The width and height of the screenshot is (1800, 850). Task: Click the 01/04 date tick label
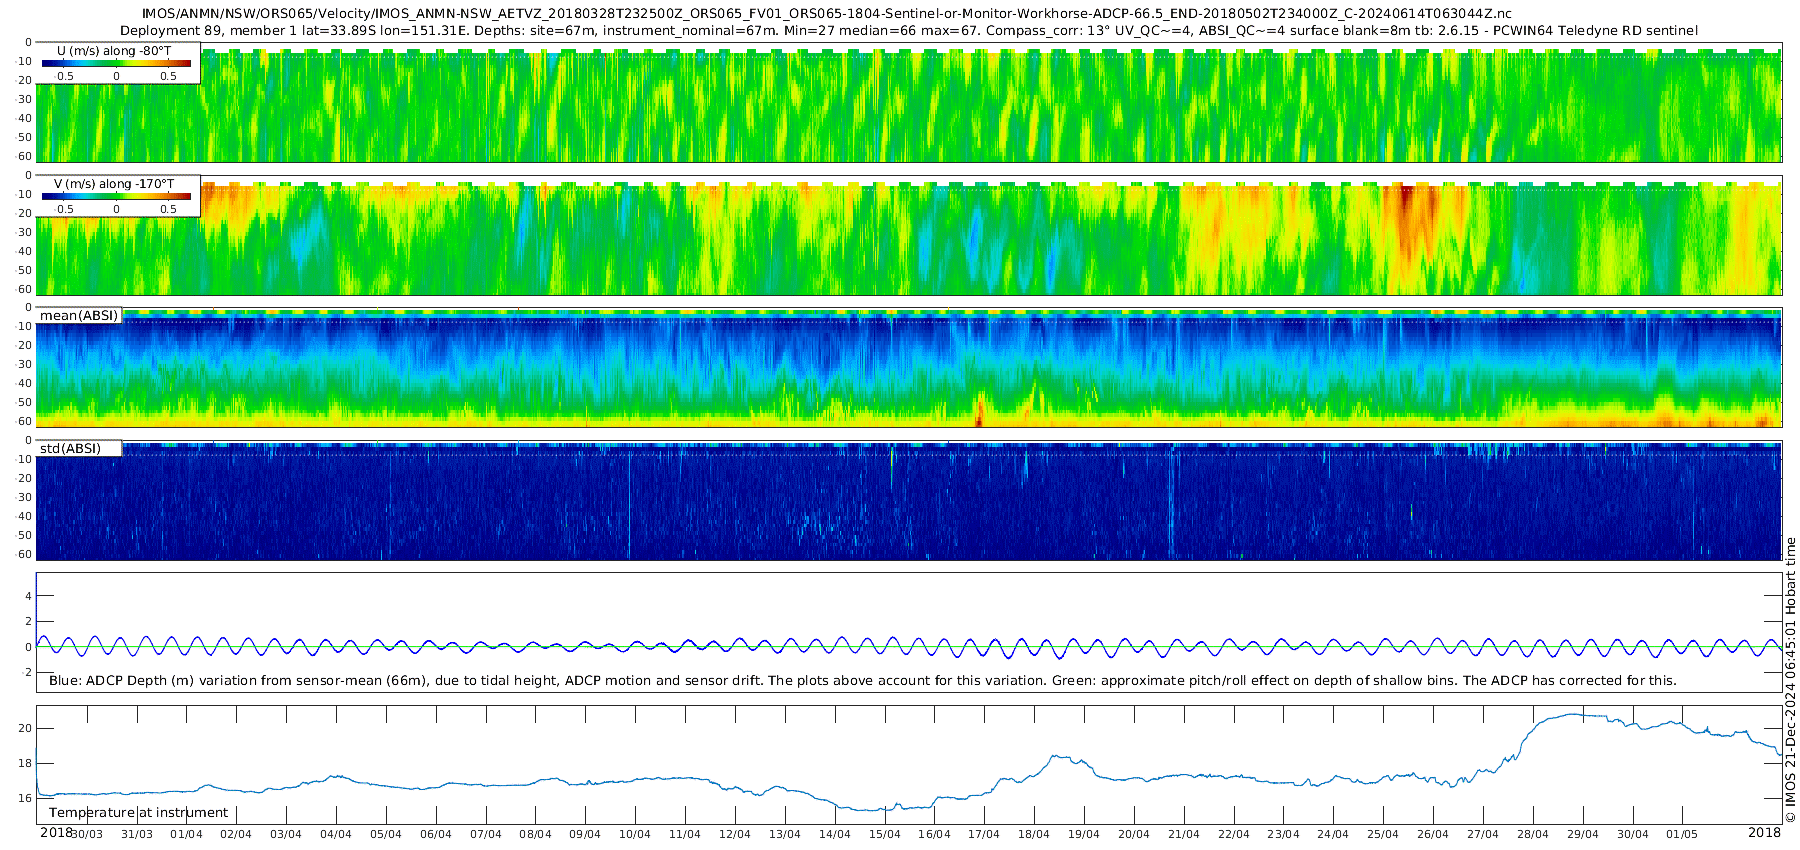click(186, 834)
